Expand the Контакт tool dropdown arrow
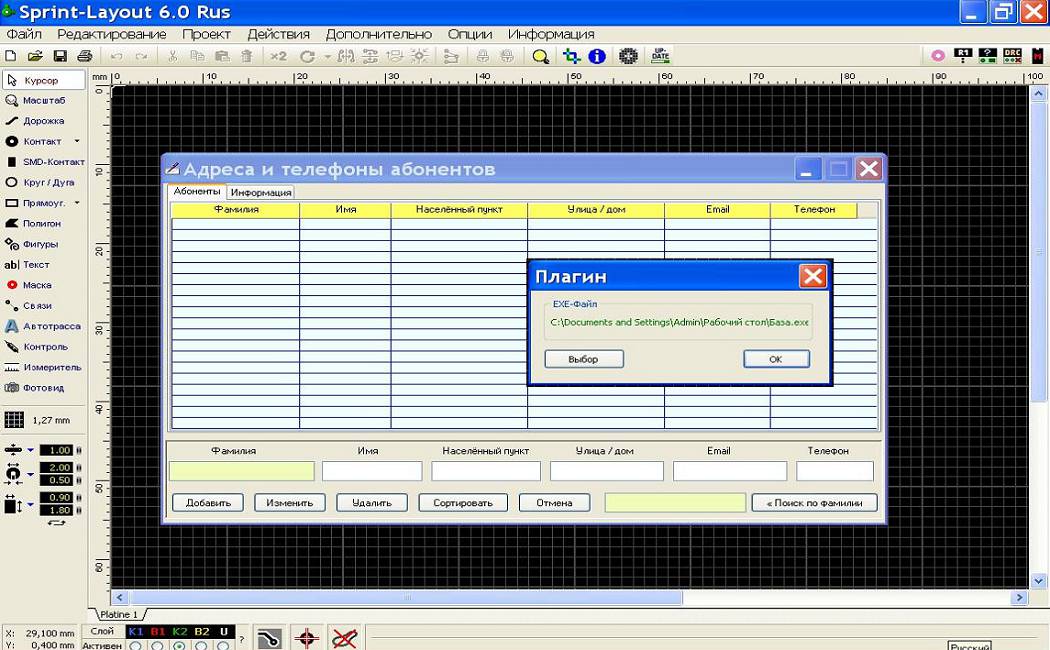 [x=77, y=142]
